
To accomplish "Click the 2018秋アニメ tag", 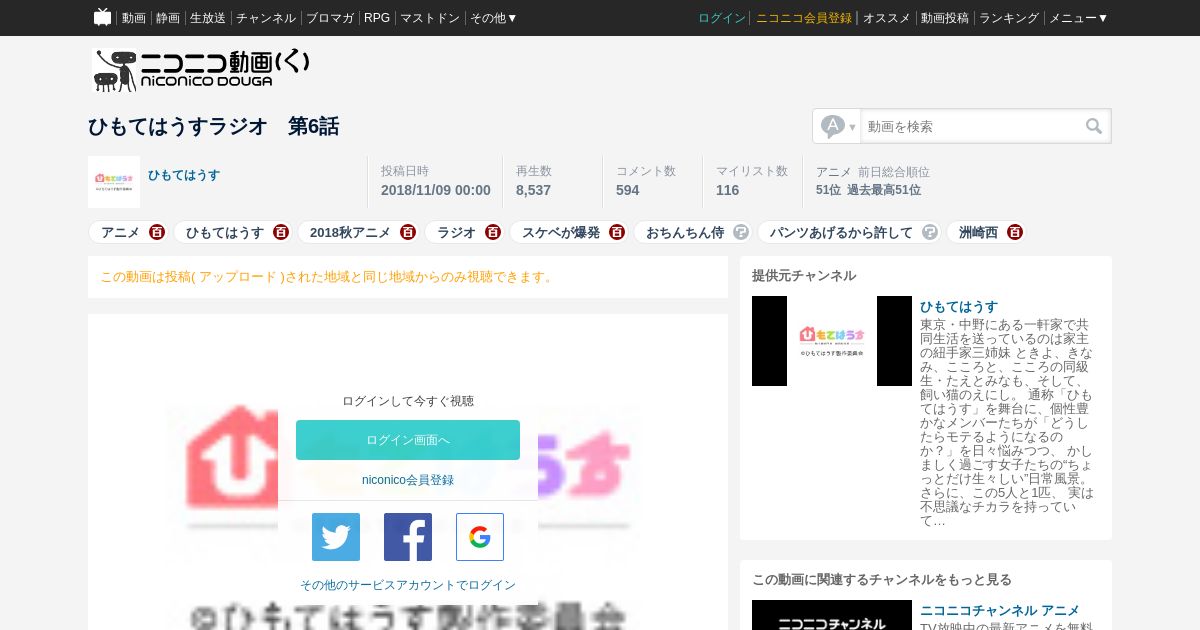I will [350, 232].
